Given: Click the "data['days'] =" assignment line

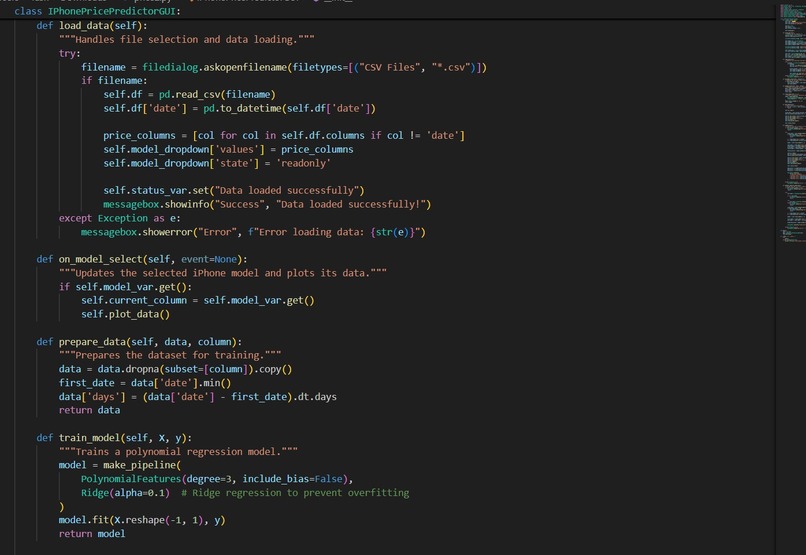Looking at the screenshot, I should (x=197, y=397).
